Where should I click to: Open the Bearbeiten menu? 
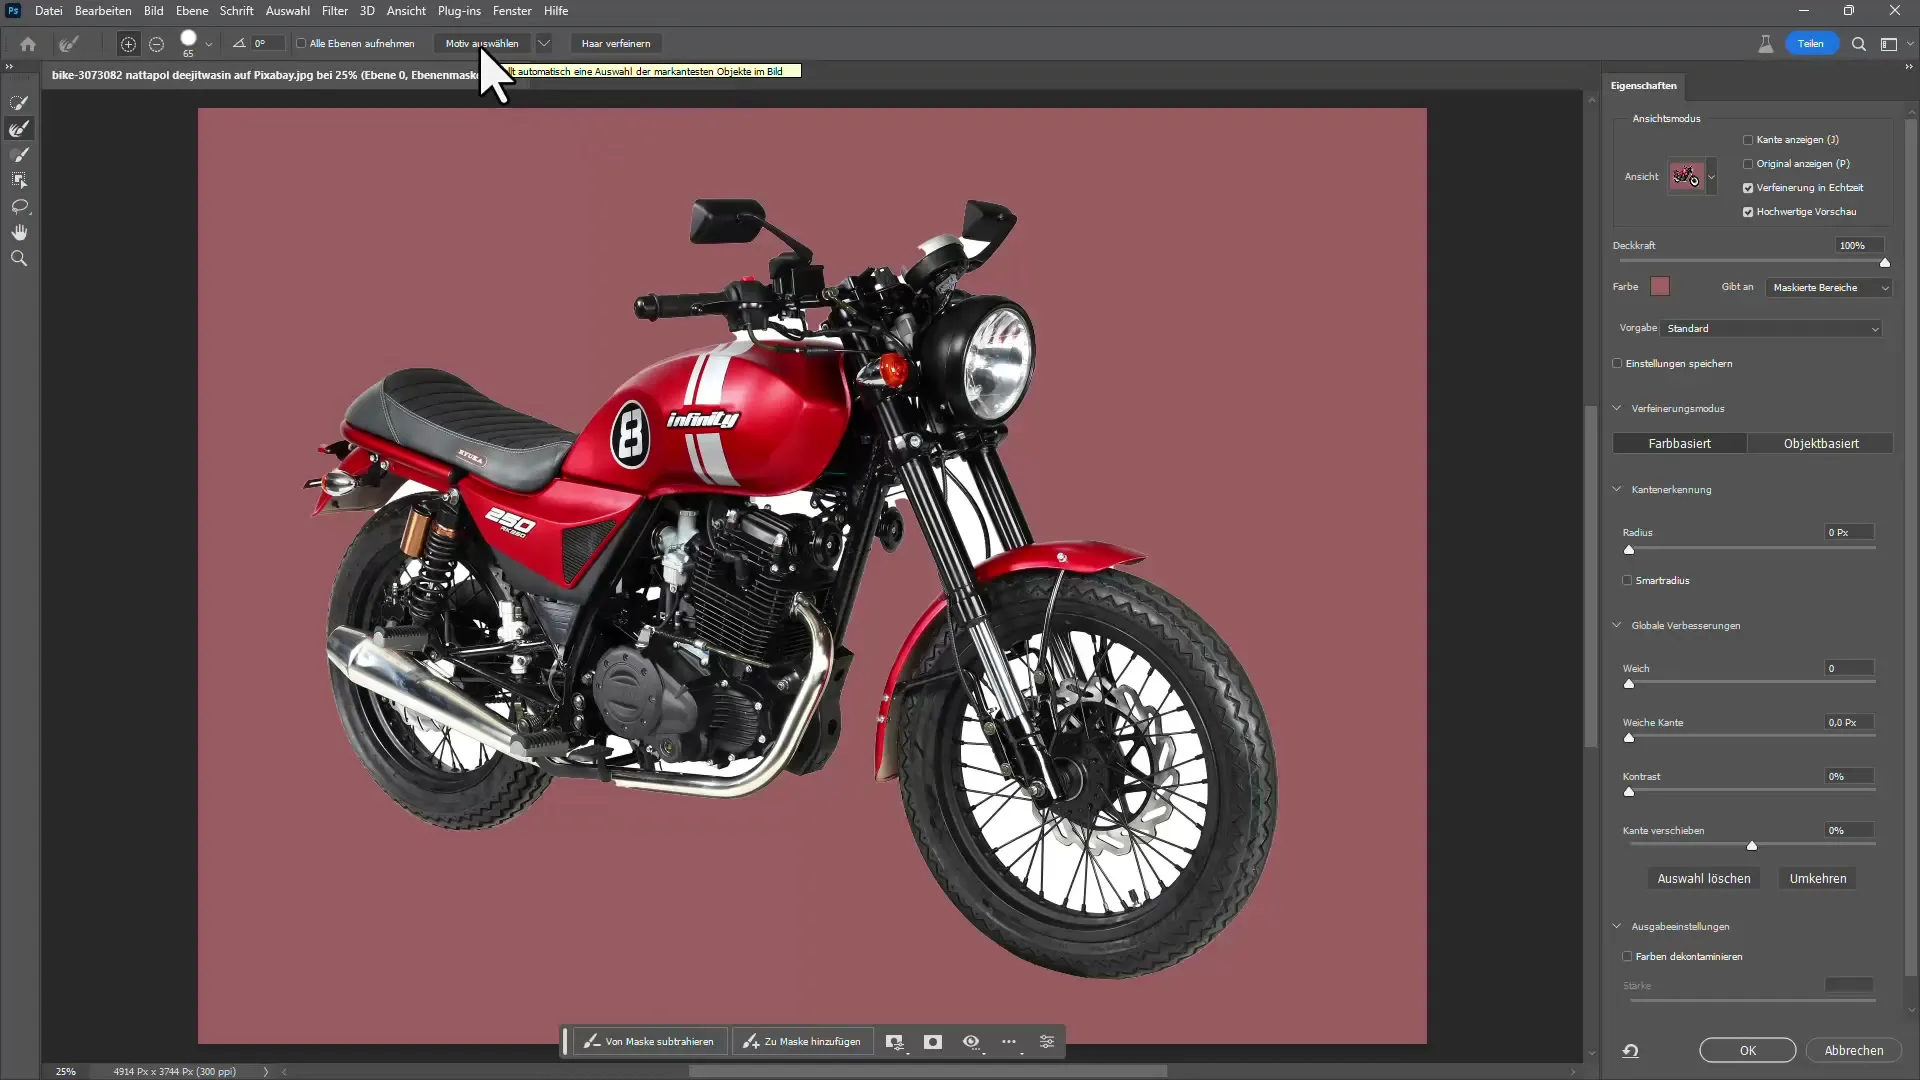103,11
